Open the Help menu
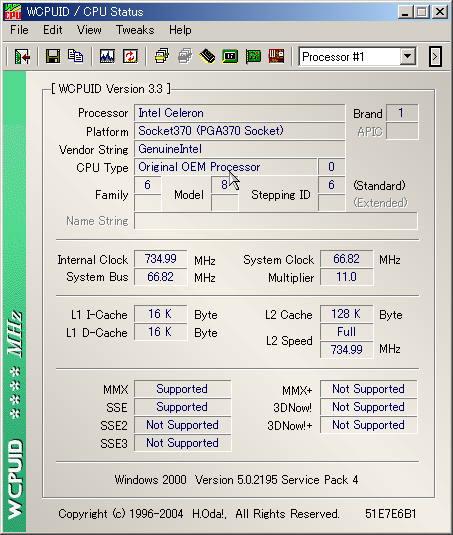The height and width of the screenshot is (535, 453). [x=180, y=30]
